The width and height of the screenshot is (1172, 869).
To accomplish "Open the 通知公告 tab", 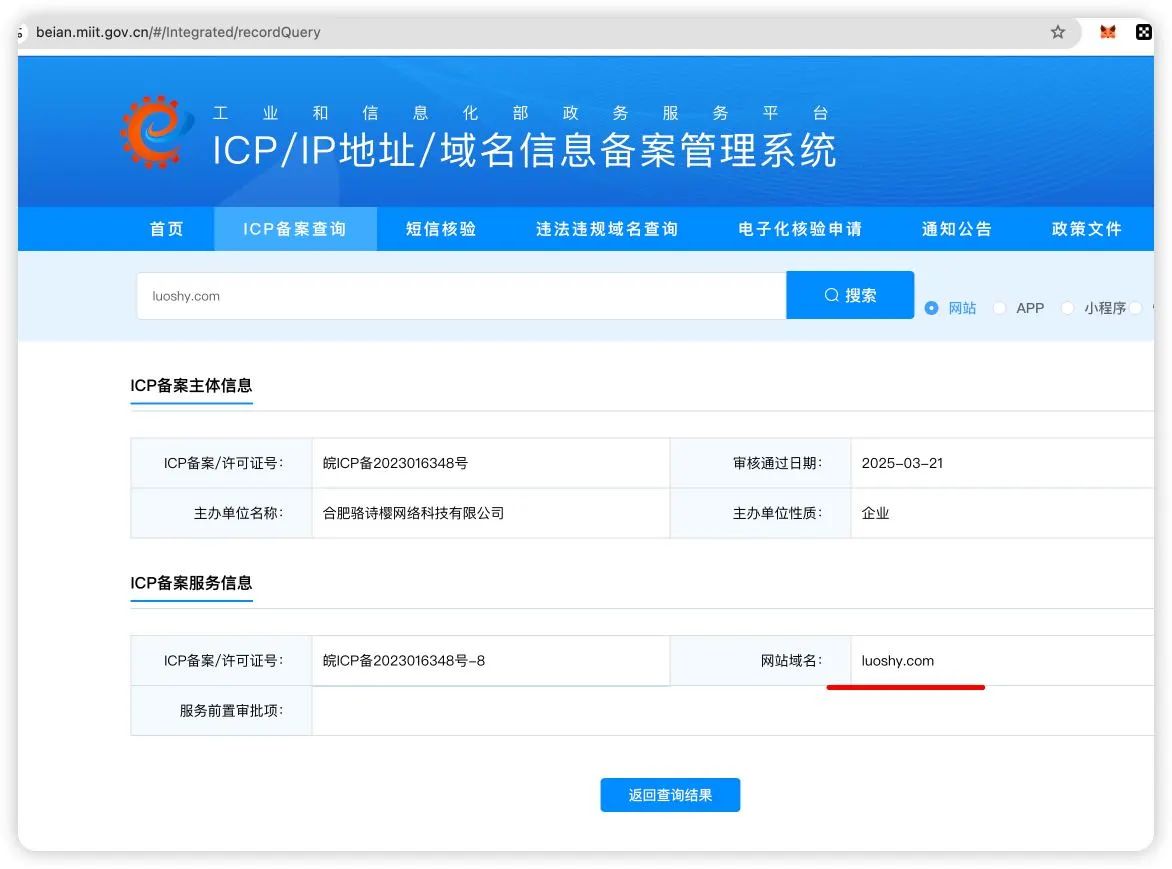I will [957, 229].
